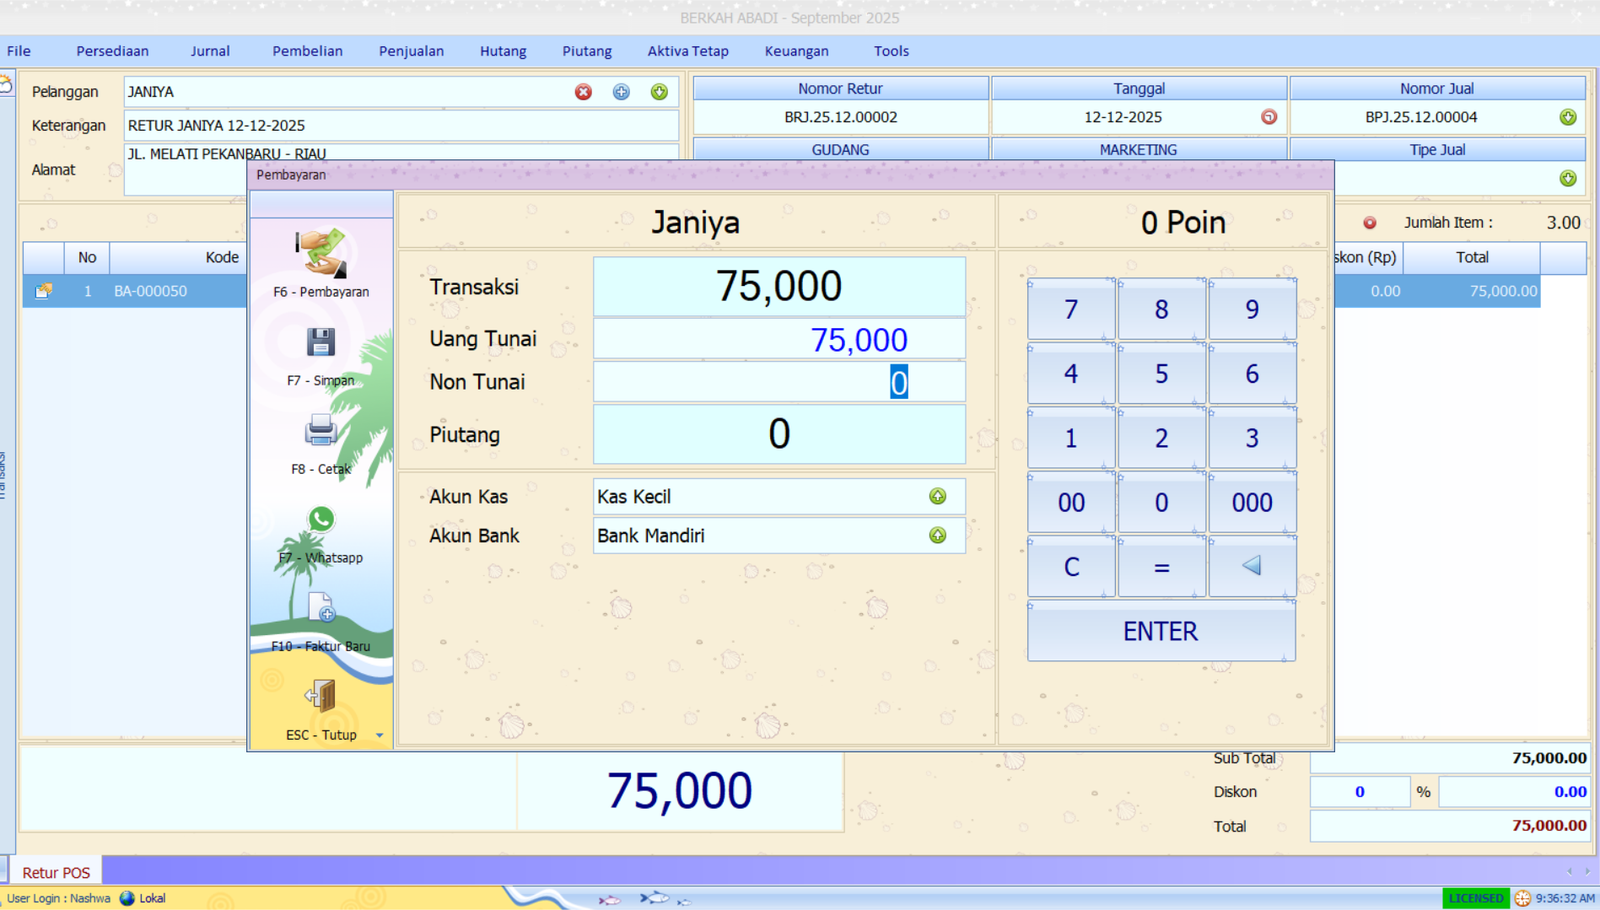
Task: Open the Akun Kas account selector
Action: coord(937,496)
